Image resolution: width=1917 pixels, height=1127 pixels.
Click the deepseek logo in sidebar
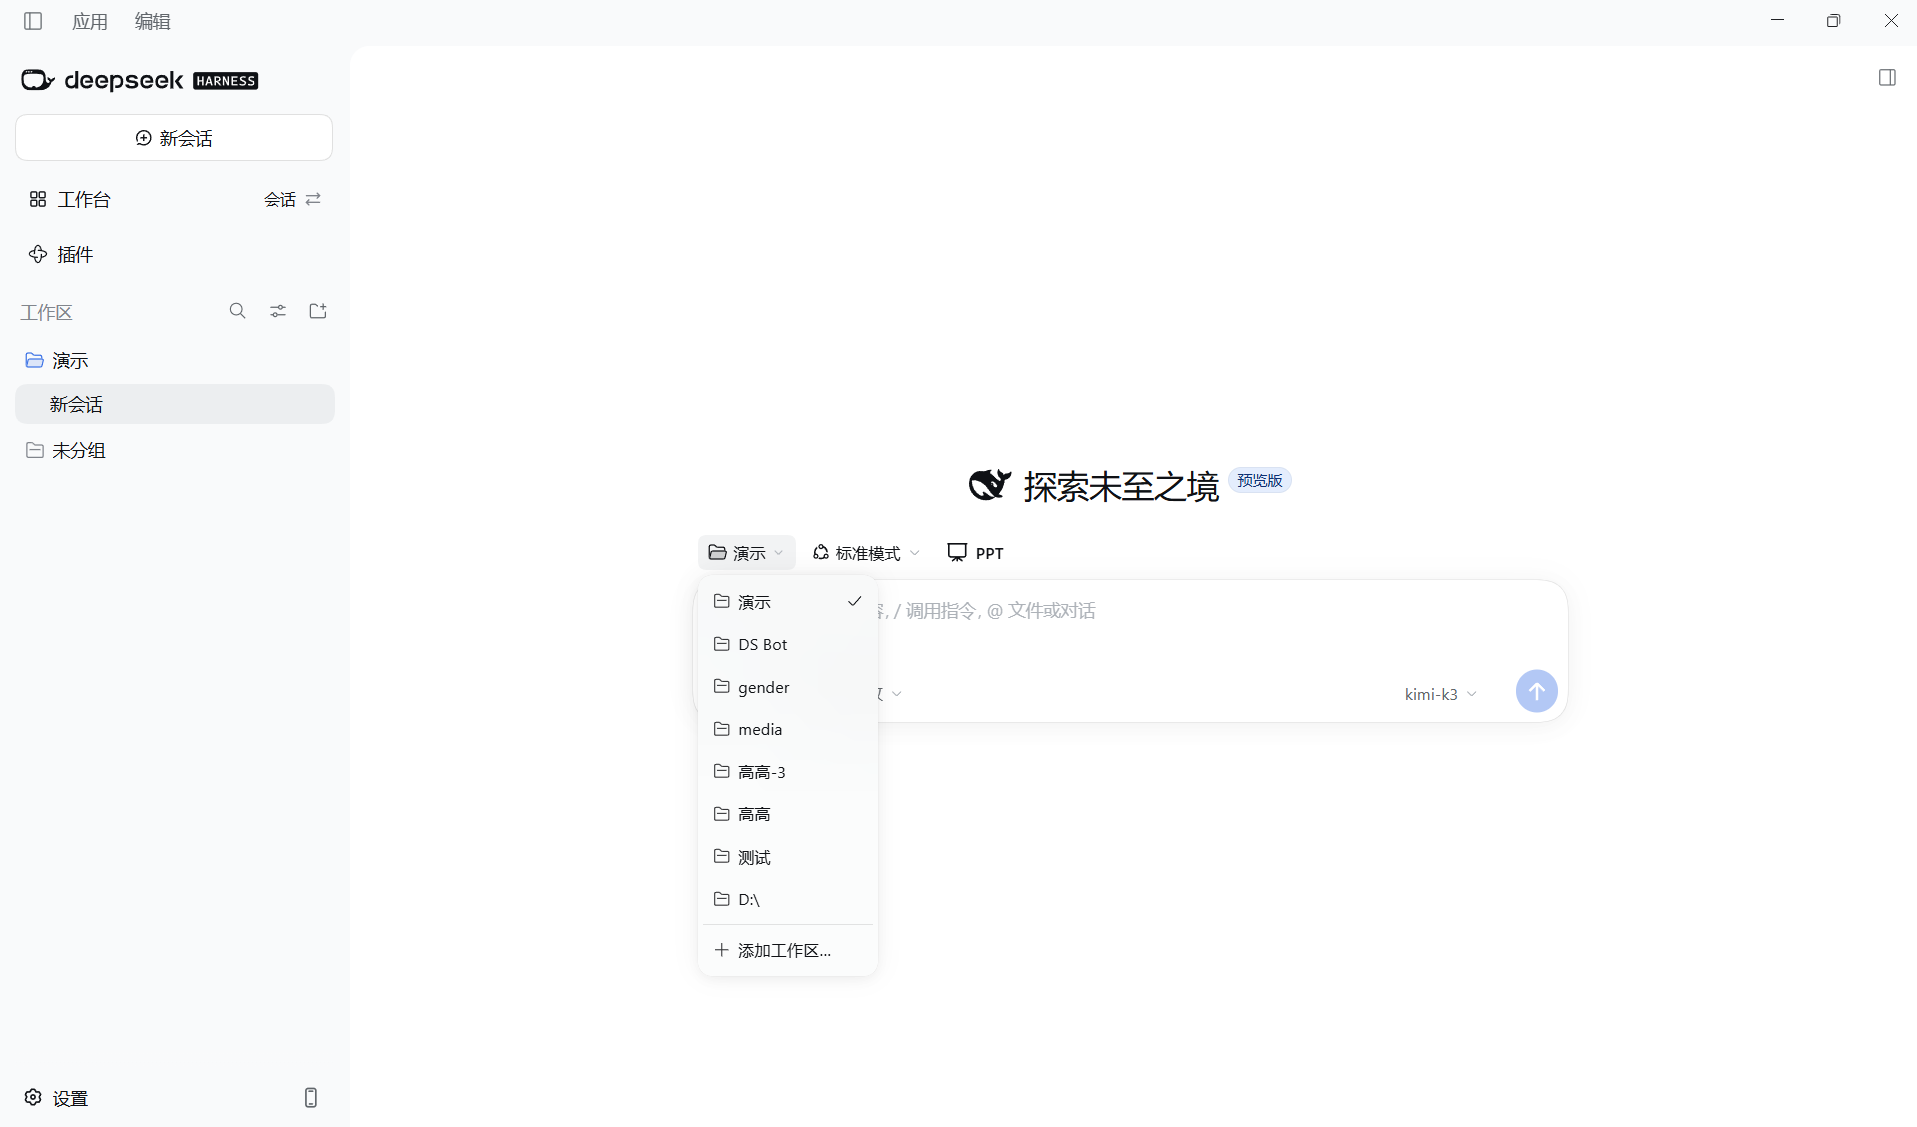pos(140,80)
